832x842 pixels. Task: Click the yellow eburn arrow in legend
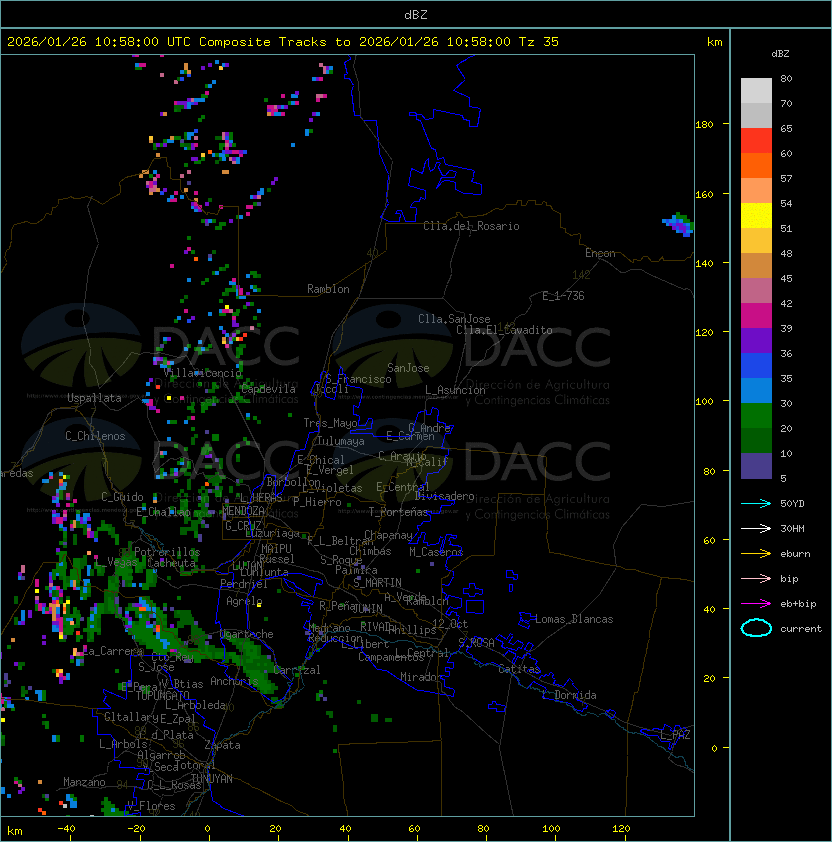pos(756,554)
